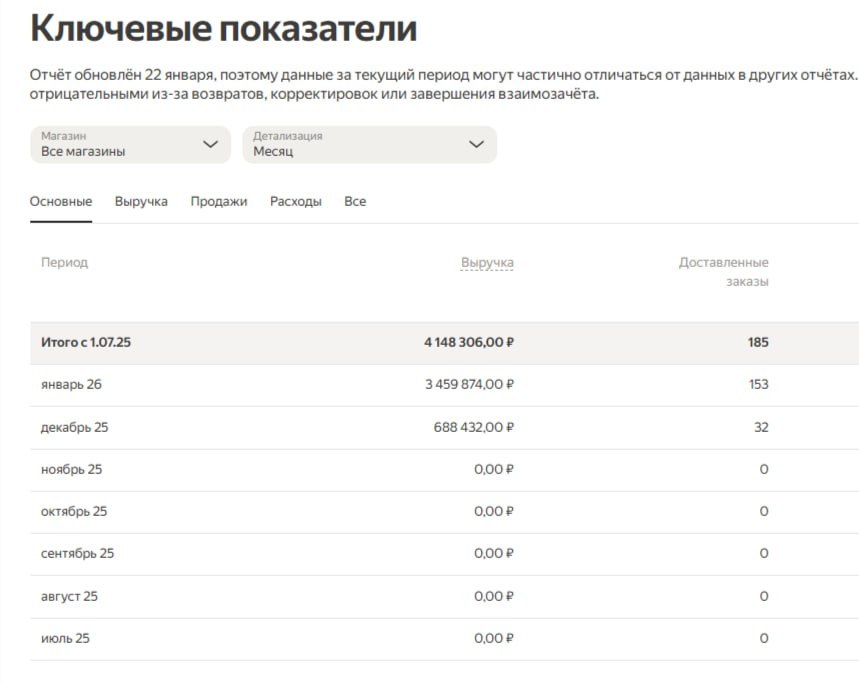859x683 pixels.
Task: Select the Итого с 1.07.25 row label
Action: pyautogui.click(x=86, y=342)
